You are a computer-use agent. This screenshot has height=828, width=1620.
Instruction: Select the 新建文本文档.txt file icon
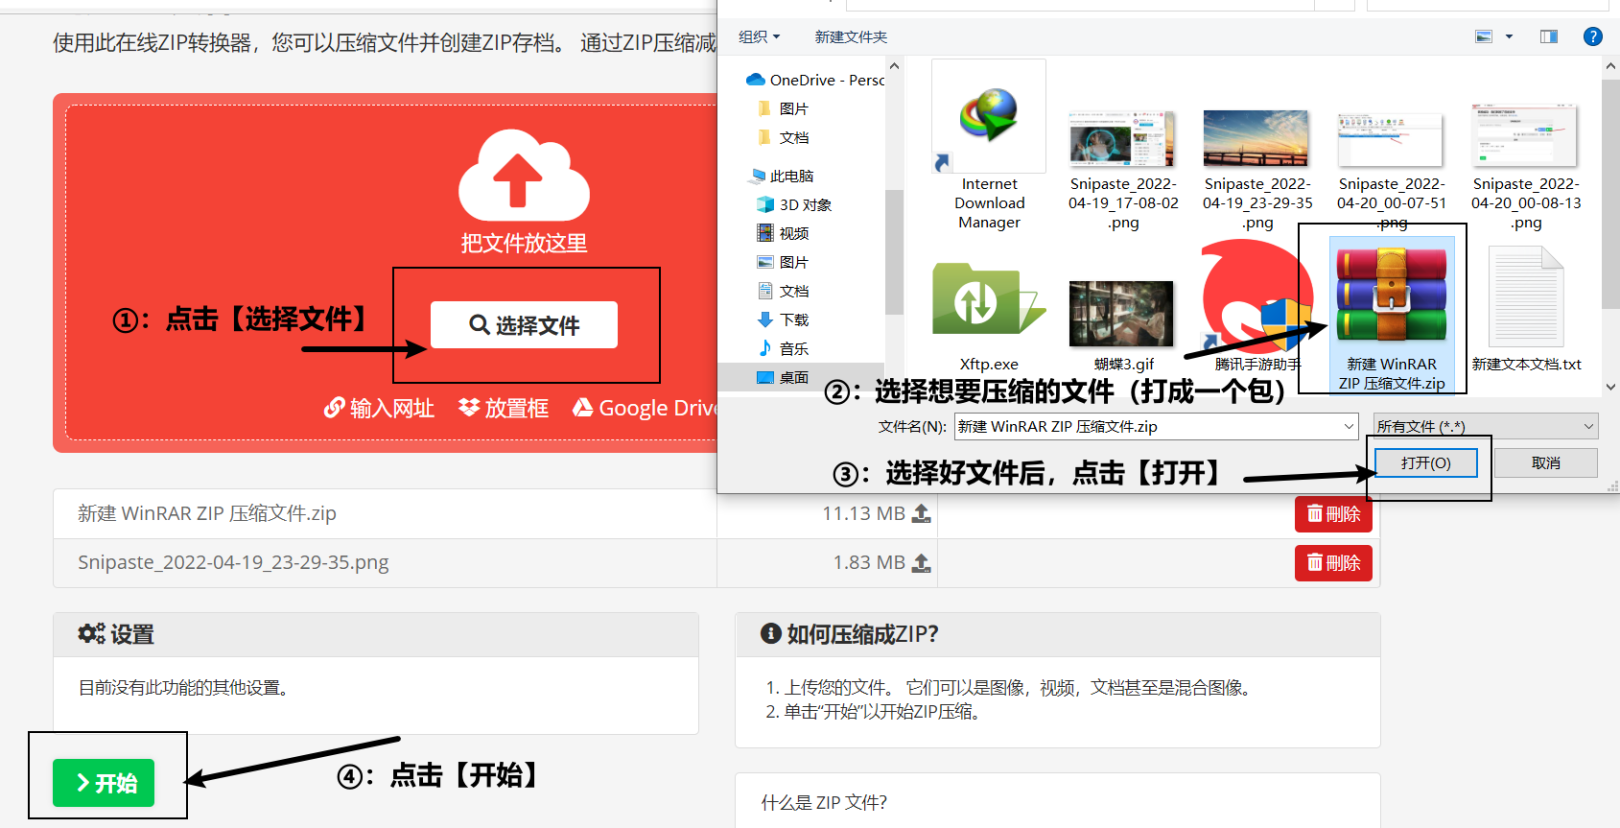[1525, 298]
